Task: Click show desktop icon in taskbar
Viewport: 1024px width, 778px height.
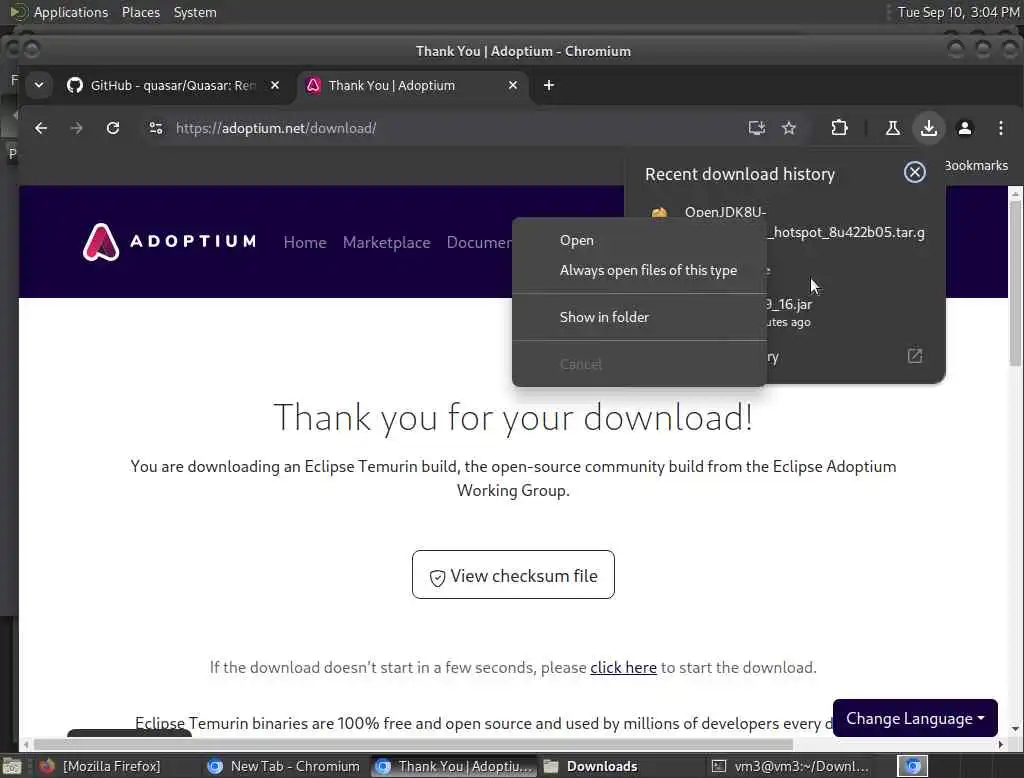Action: click(x=12, y=766)
